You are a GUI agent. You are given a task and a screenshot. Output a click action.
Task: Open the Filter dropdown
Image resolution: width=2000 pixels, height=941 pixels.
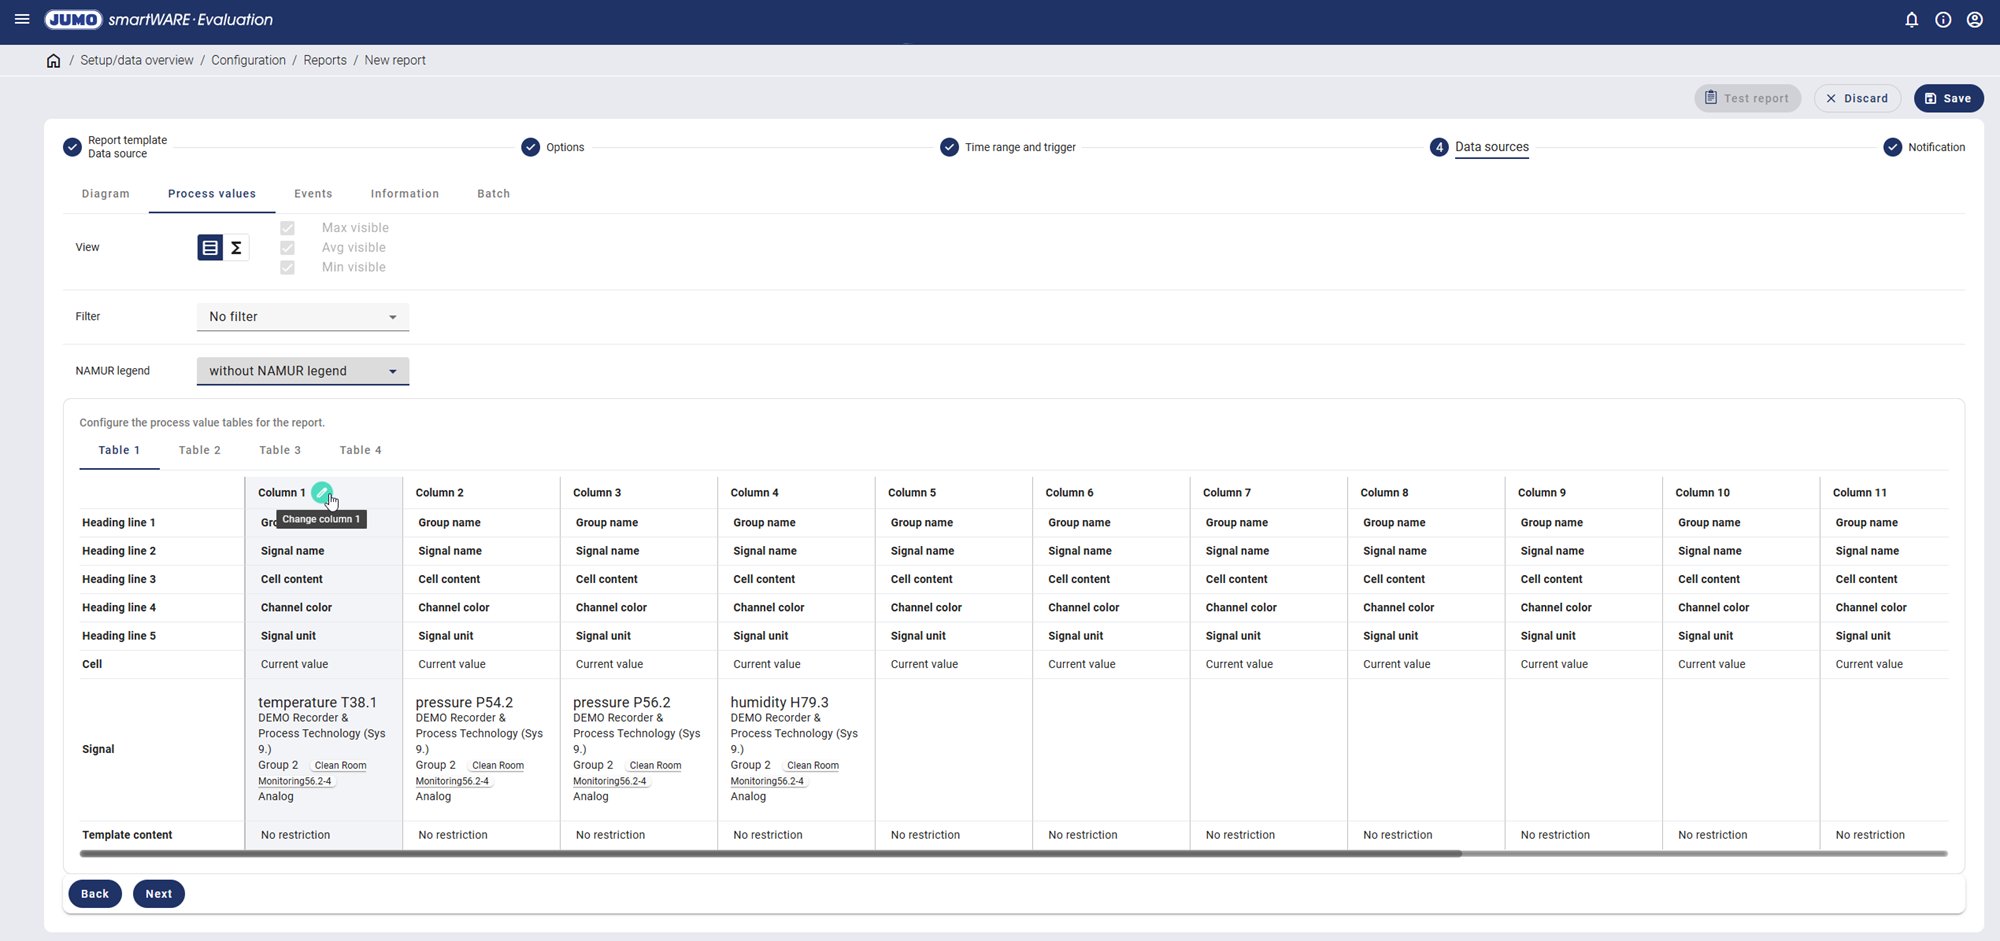click(x=302, y=317)
